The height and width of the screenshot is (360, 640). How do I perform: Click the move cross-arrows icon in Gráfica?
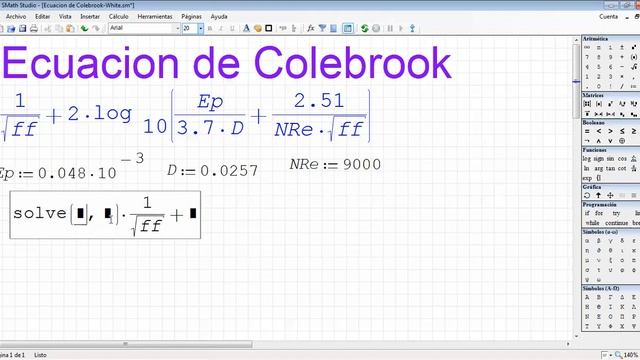pos(610,196)
